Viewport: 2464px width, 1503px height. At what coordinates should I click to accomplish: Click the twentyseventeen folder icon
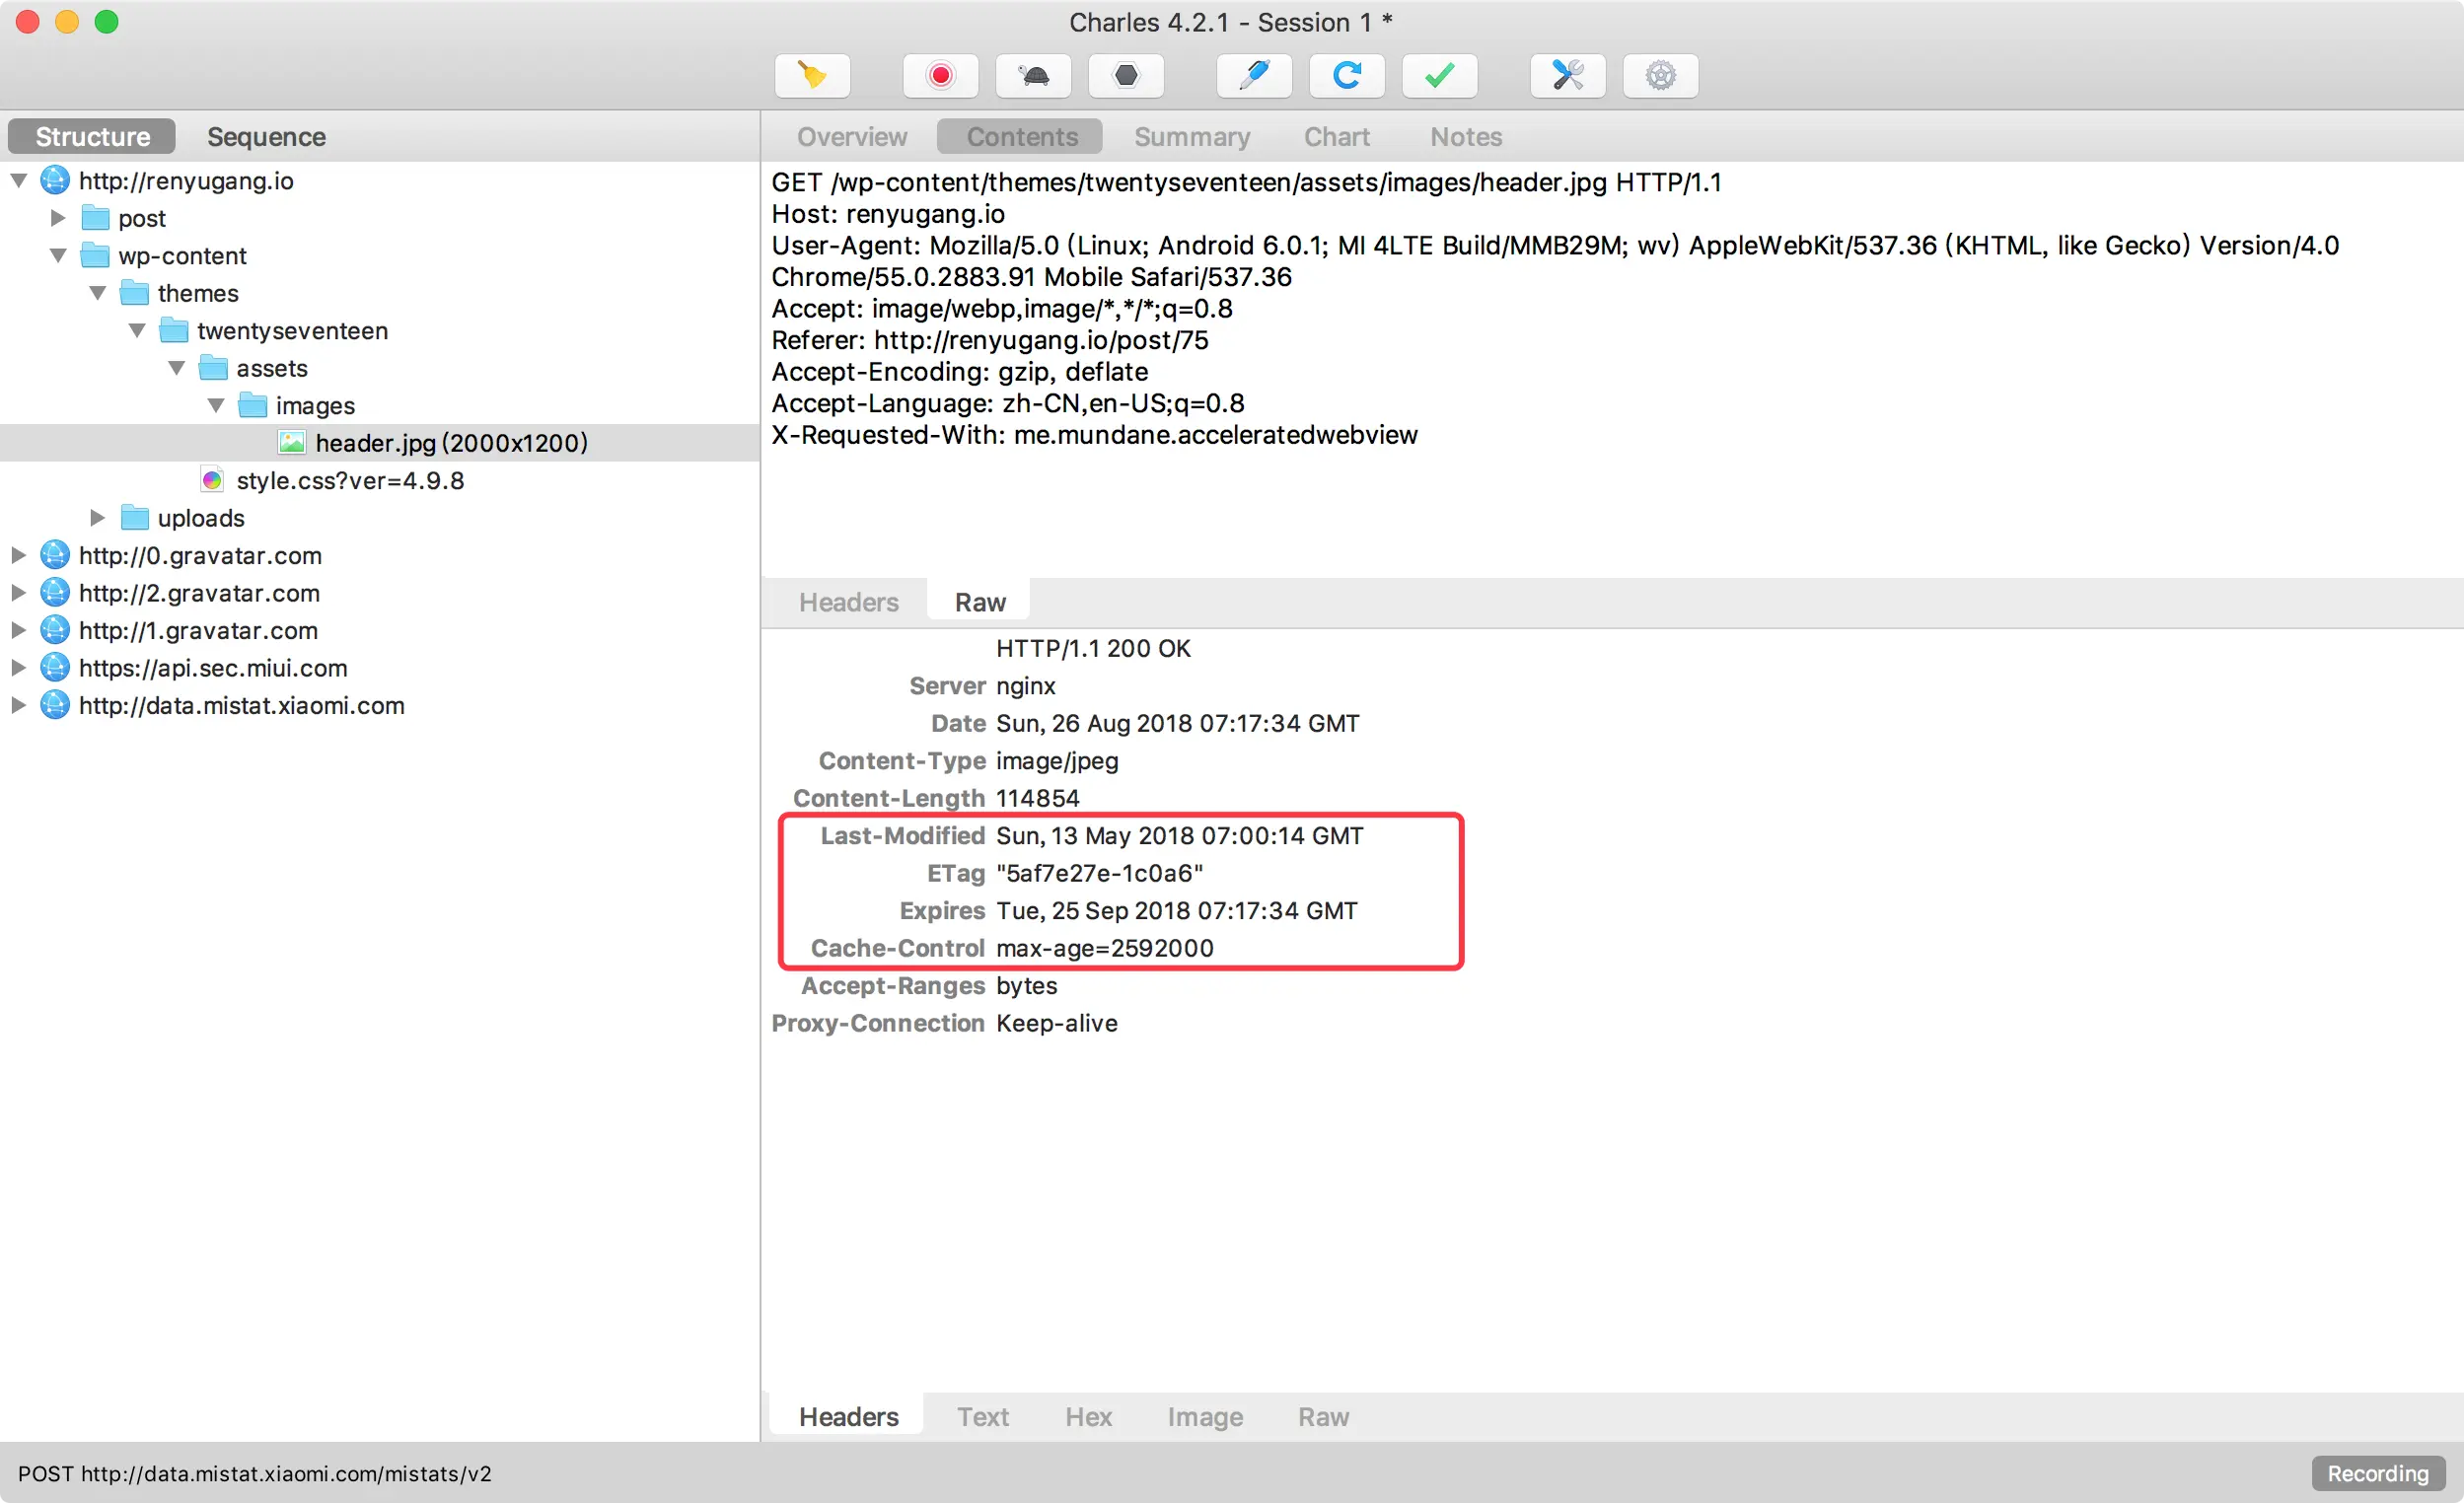174,331
